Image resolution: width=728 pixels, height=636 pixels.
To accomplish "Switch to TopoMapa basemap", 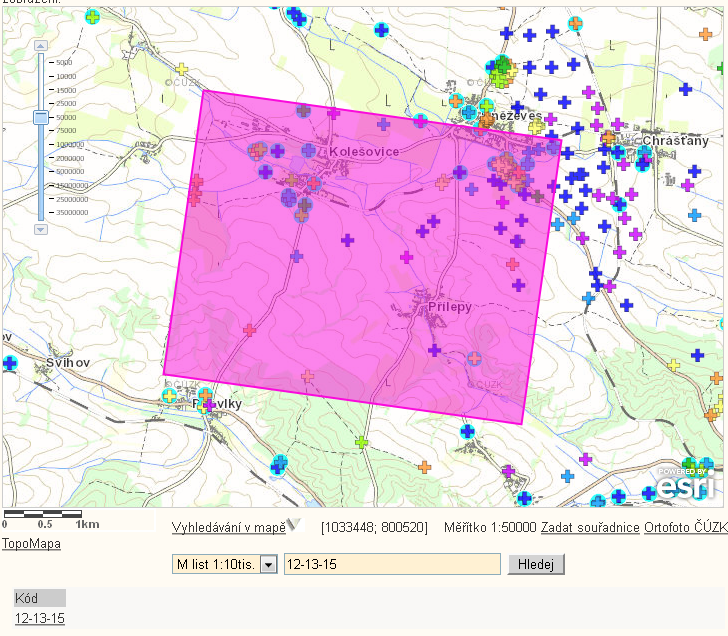I will pyautogui.click(x=31, y=544).
